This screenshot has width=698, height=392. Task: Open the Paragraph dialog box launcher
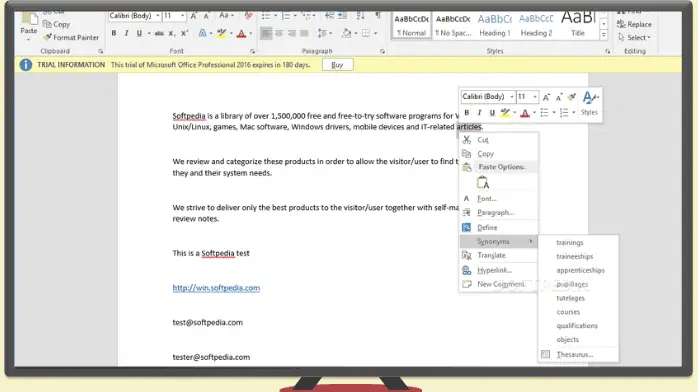(x=382, y=52)
